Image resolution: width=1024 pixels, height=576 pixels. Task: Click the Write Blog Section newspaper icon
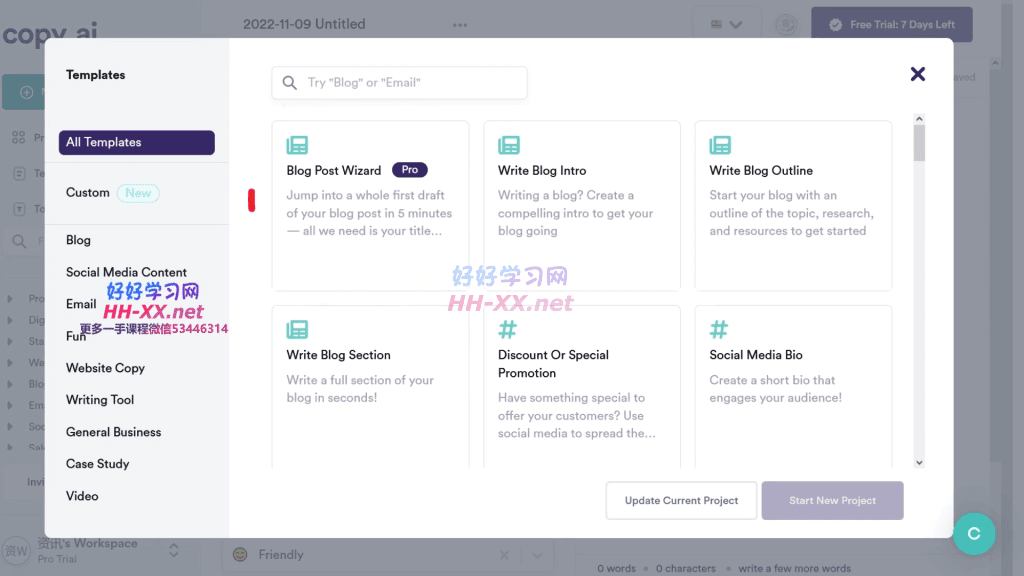point(297,329)
